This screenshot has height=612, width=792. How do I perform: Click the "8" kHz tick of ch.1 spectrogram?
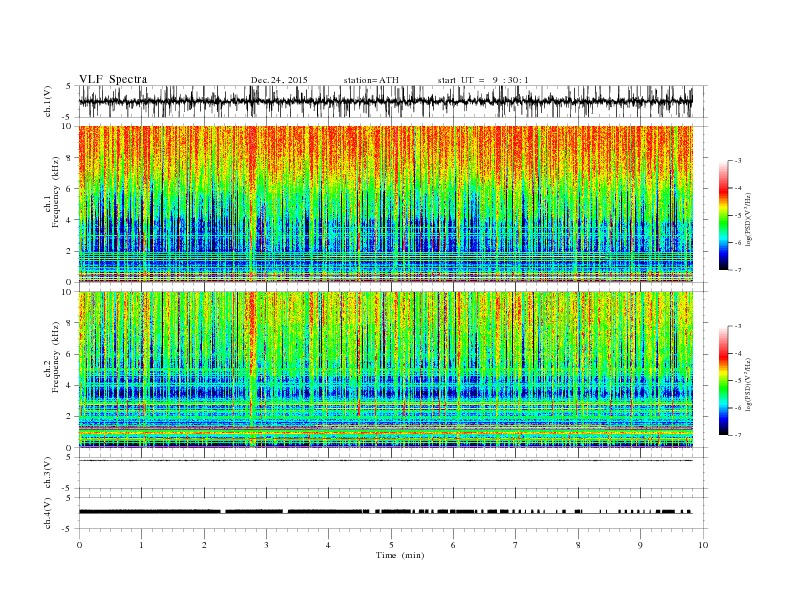(70, 158)
